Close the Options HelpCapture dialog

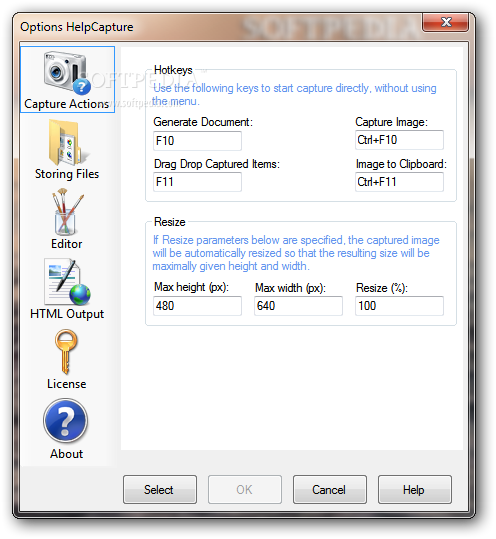[x=445, y=22]
